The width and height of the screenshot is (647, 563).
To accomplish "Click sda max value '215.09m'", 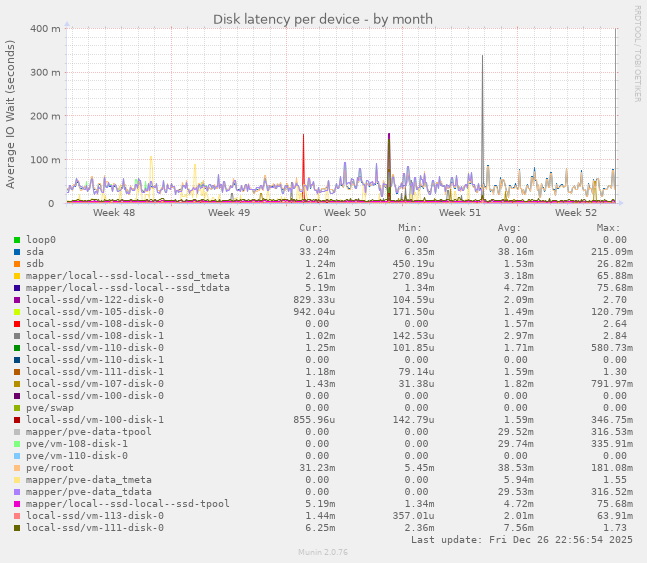I will click(612, 252).
